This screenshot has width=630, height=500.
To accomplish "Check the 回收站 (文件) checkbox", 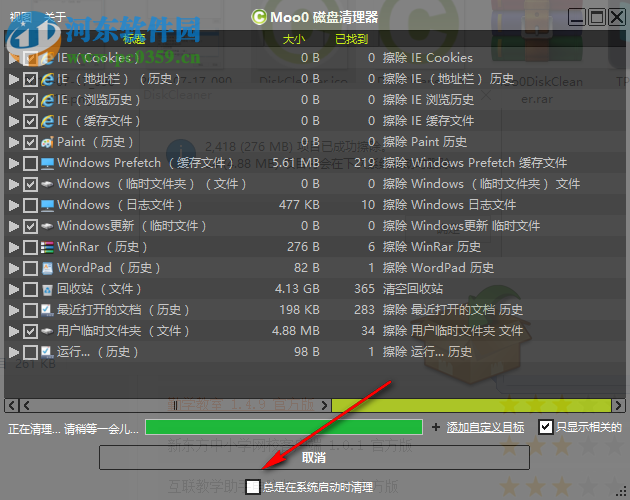I will point(30,289).
